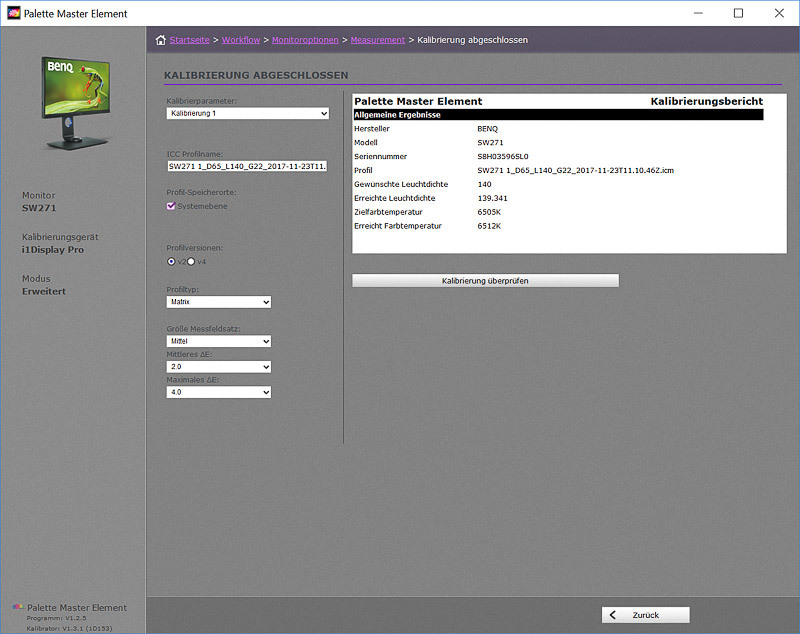Open the Größe Messfeldsatz dropdown
Image resolution: width=800 pixels, height=634 pixels.
pyautogui.click(x=219, y=341)
